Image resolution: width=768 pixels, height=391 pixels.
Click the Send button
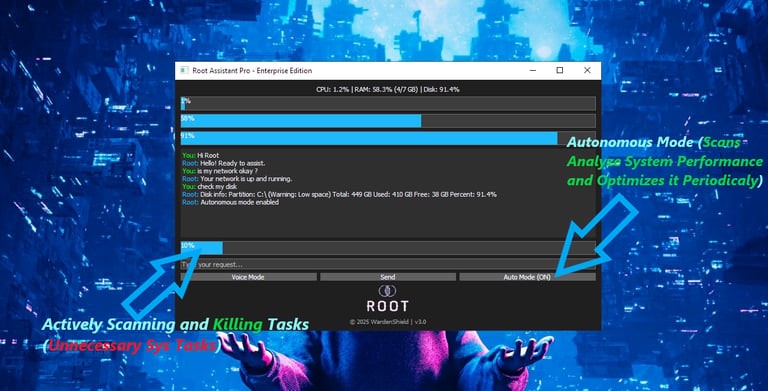(x=387, y=277)
